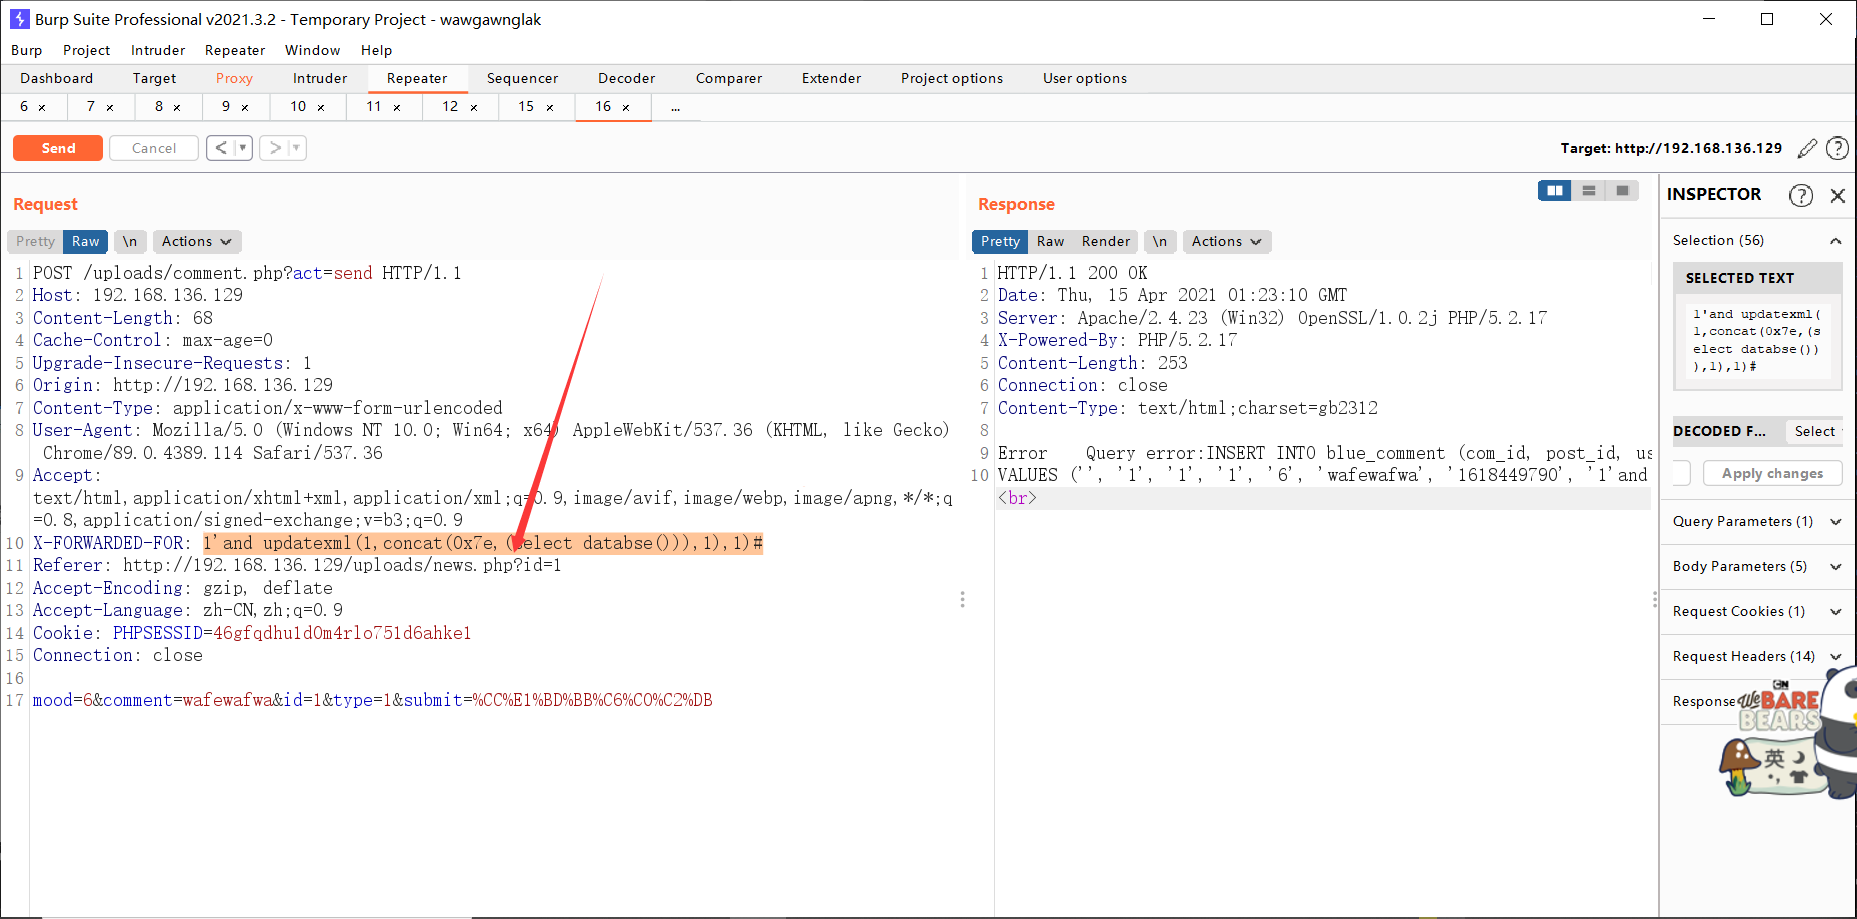The image size is (1857, 919).
Task: Close Repeater request tab 8
Action: [177, 107]
